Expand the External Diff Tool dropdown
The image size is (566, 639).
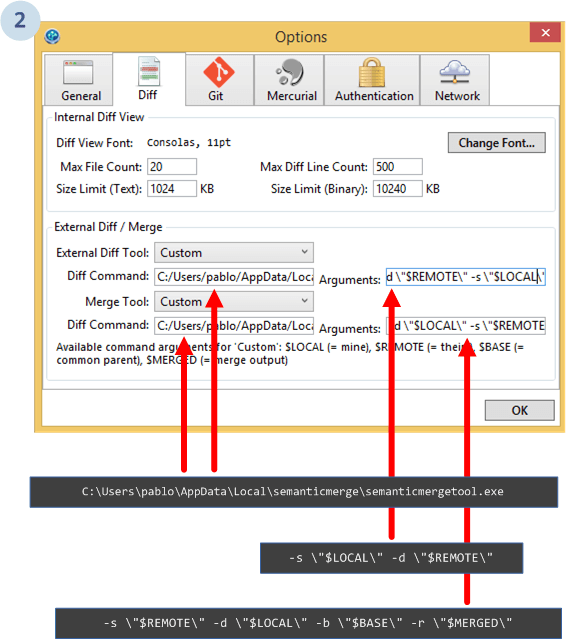coord(234,253)
